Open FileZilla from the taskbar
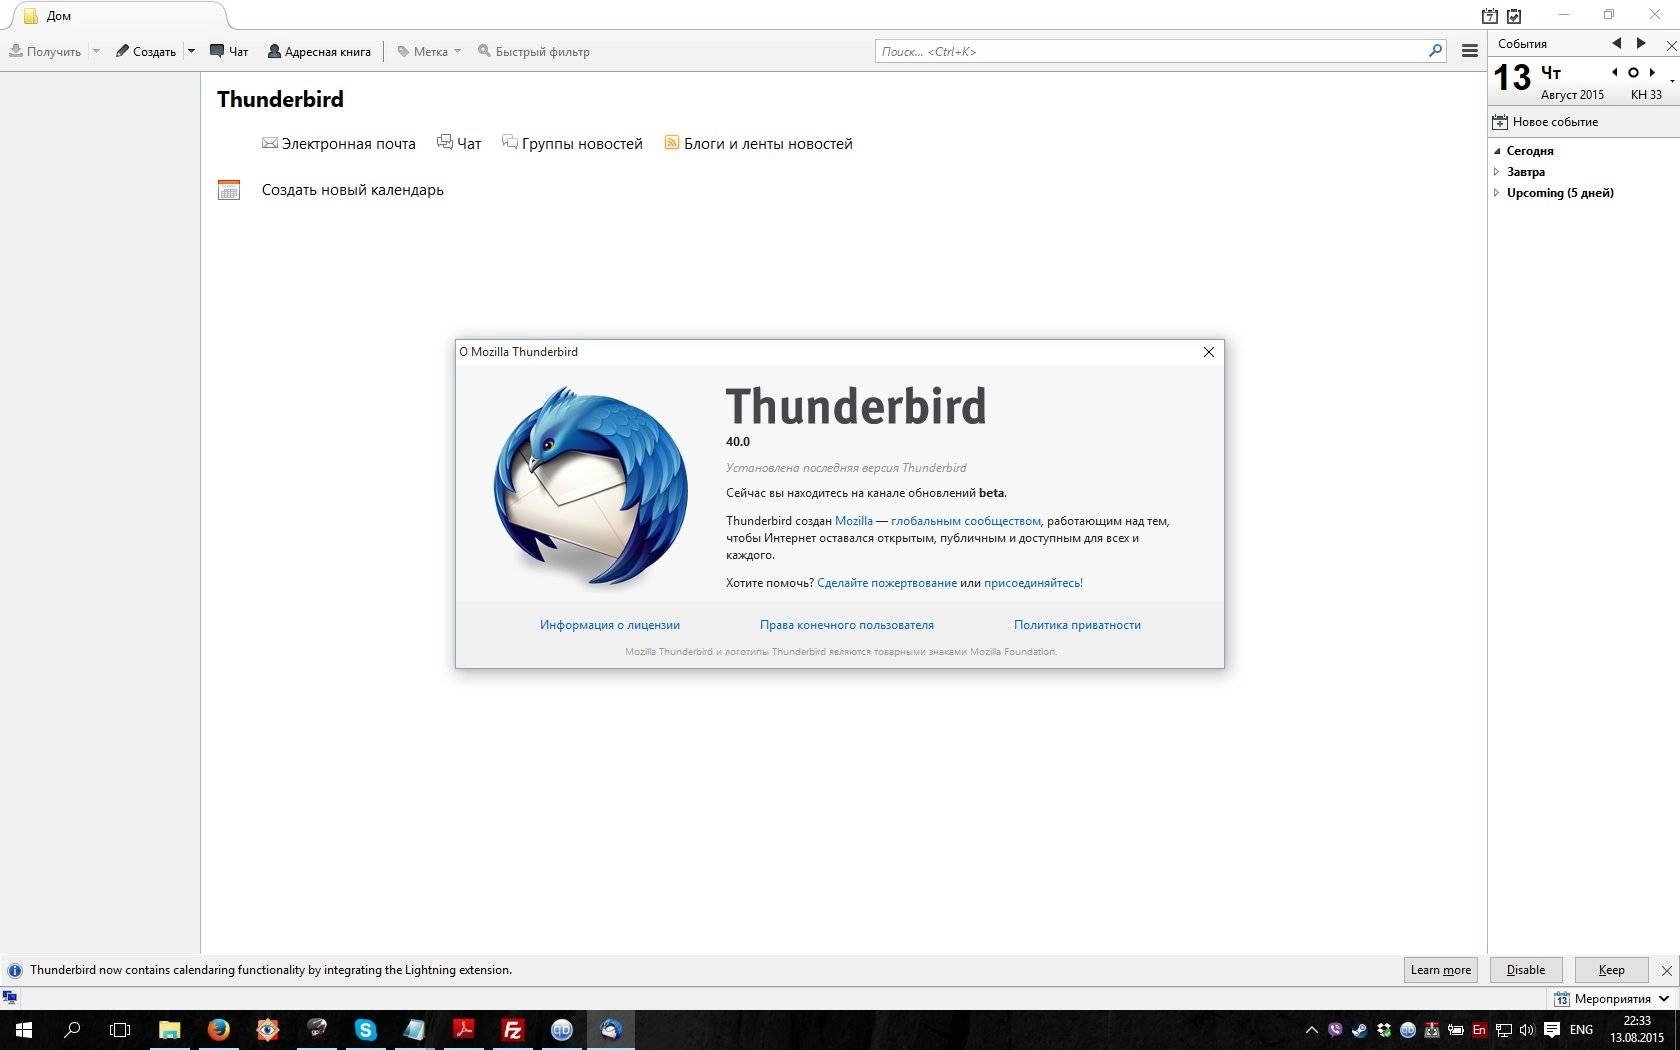Viewport: 1680px width, 1050px height. click(512, 1030)
